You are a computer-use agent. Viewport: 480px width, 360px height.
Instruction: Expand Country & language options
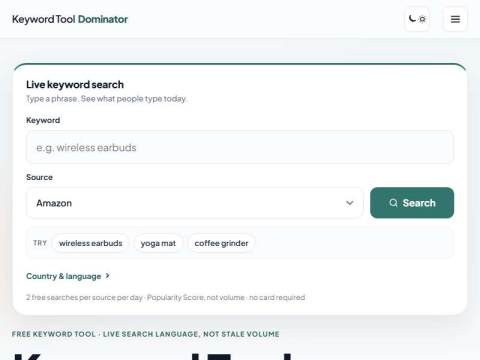coord(68,276)
